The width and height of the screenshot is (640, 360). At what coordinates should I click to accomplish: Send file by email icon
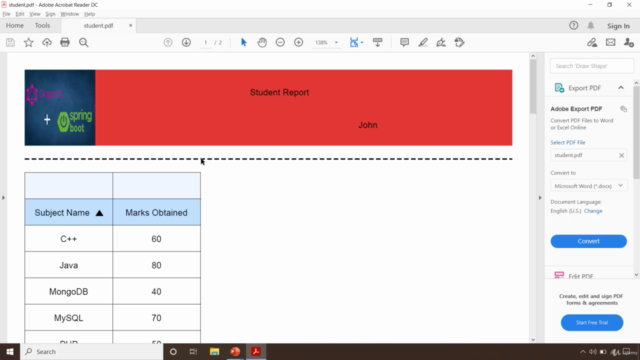611,42
